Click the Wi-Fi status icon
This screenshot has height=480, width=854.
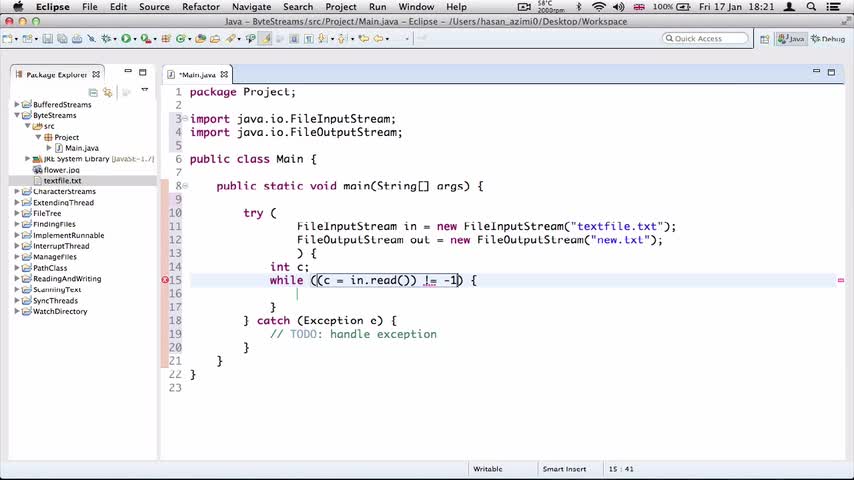point(599,7)
